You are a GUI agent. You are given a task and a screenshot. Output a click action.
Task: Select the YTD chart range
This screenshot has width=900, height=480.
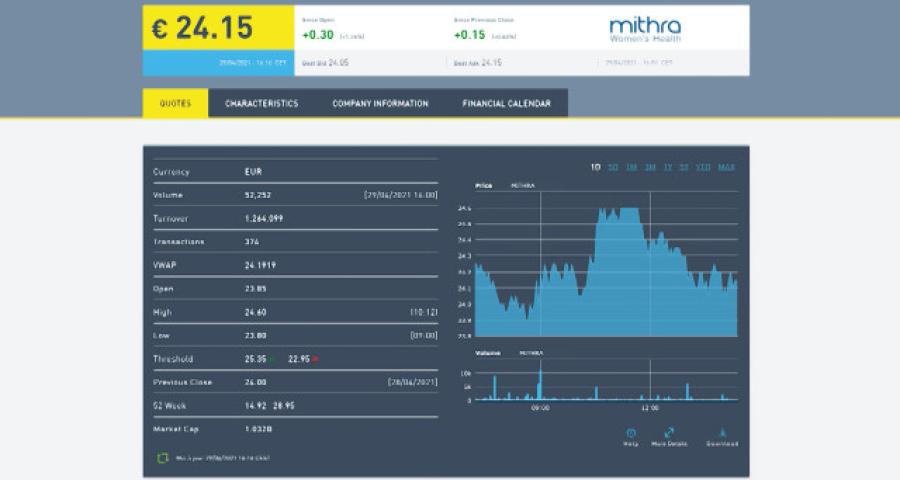coord(703,167)
